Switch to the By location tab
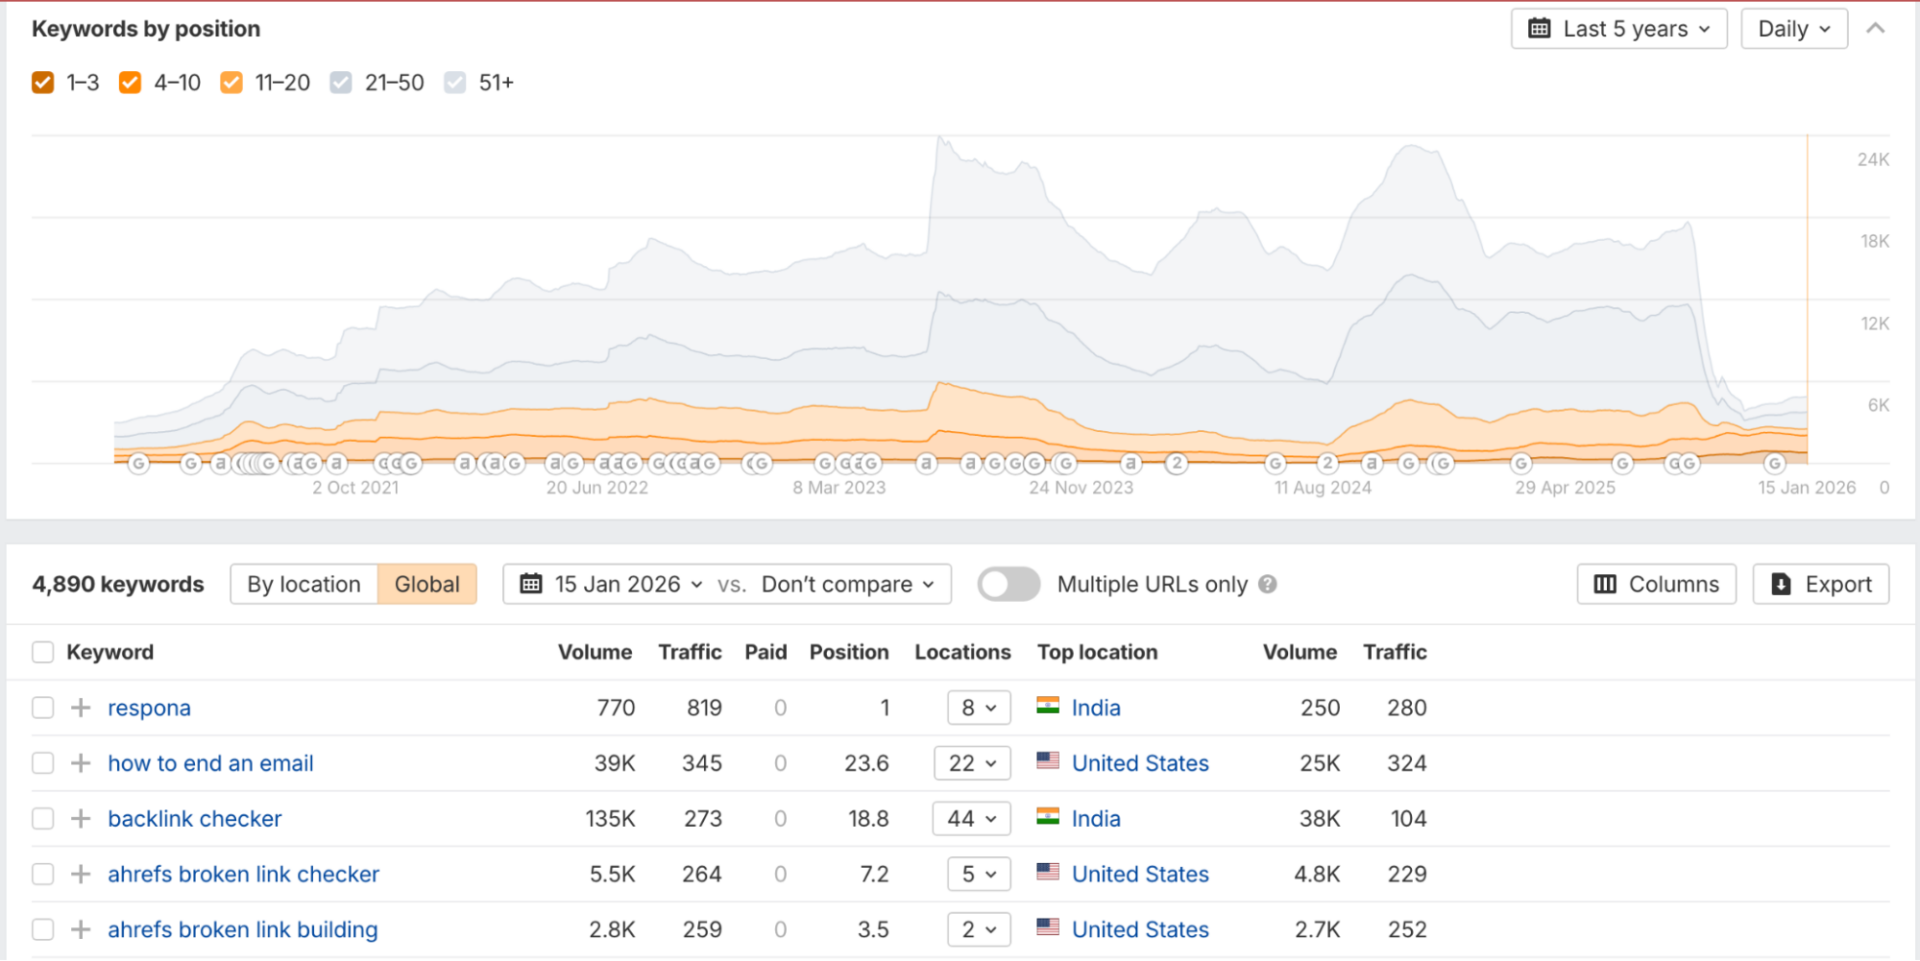The image size is (1920, 961). coord(303,584)
